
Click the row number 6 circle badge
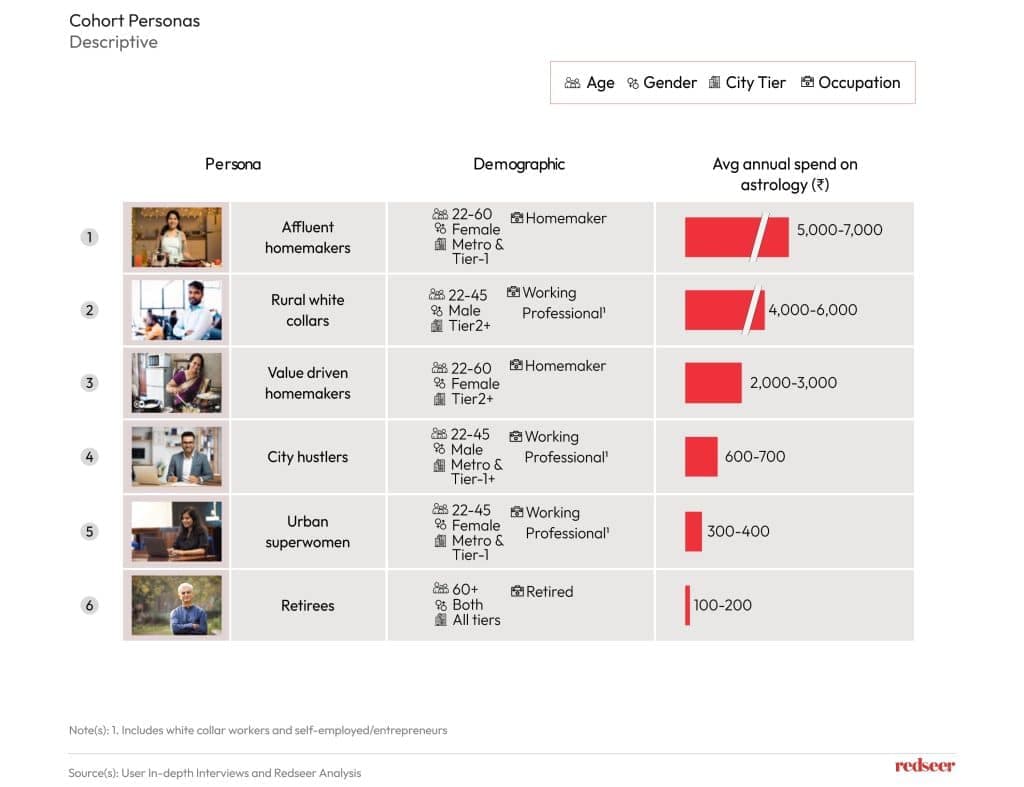click(90, 605)
